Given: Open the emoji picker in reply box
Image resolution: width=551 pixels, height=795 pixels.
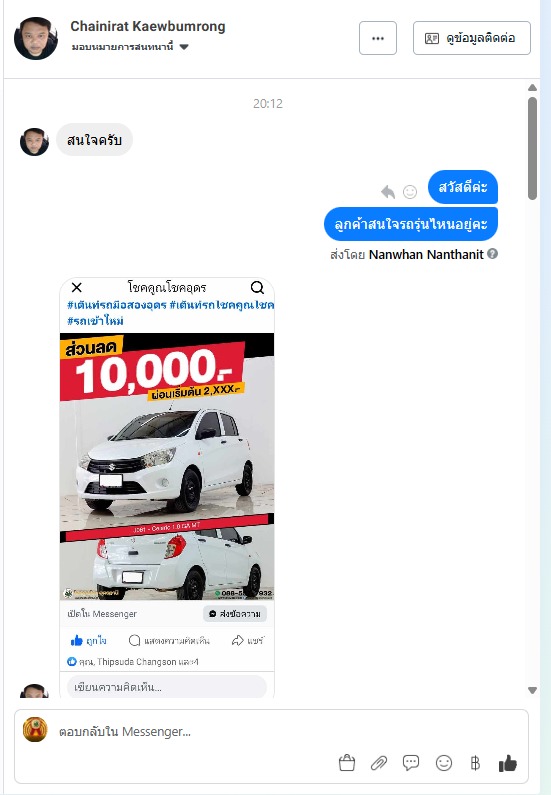Looking at the screenshot, I should (x=444, y=763).
